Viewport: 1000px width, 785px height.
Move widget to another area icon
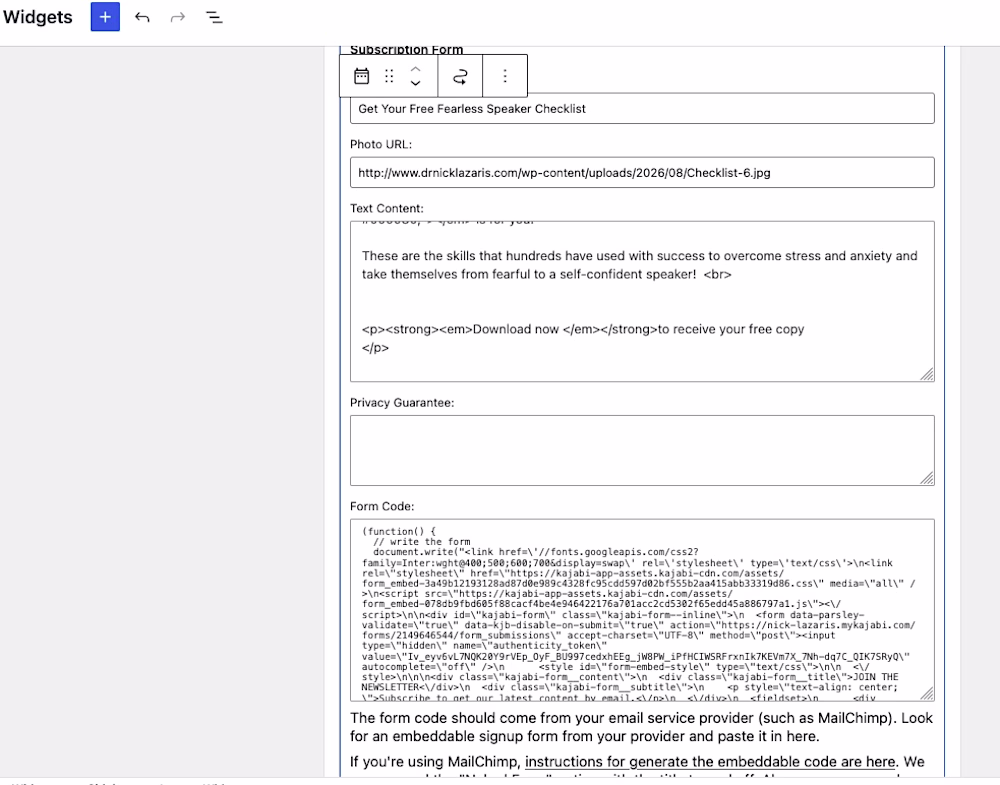[x=460, y=77]
